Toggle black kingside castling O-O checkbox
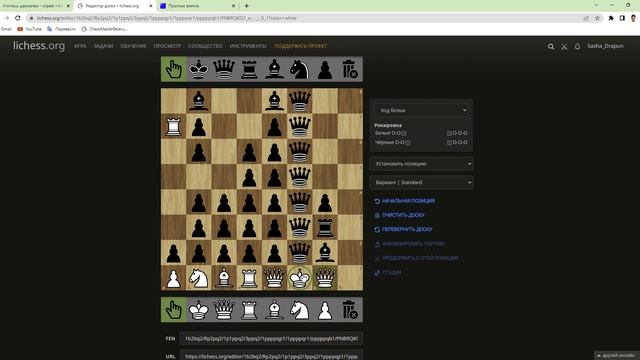 407,142
